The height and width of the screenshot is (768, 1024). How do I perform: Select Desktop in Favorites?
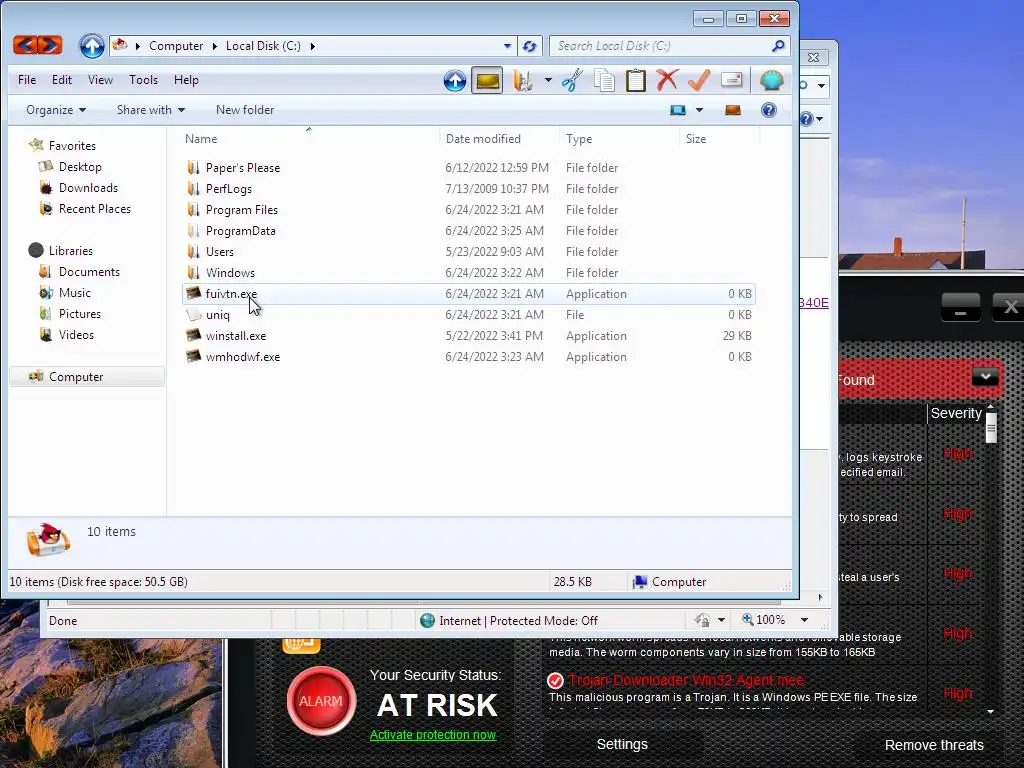[80, 167]
